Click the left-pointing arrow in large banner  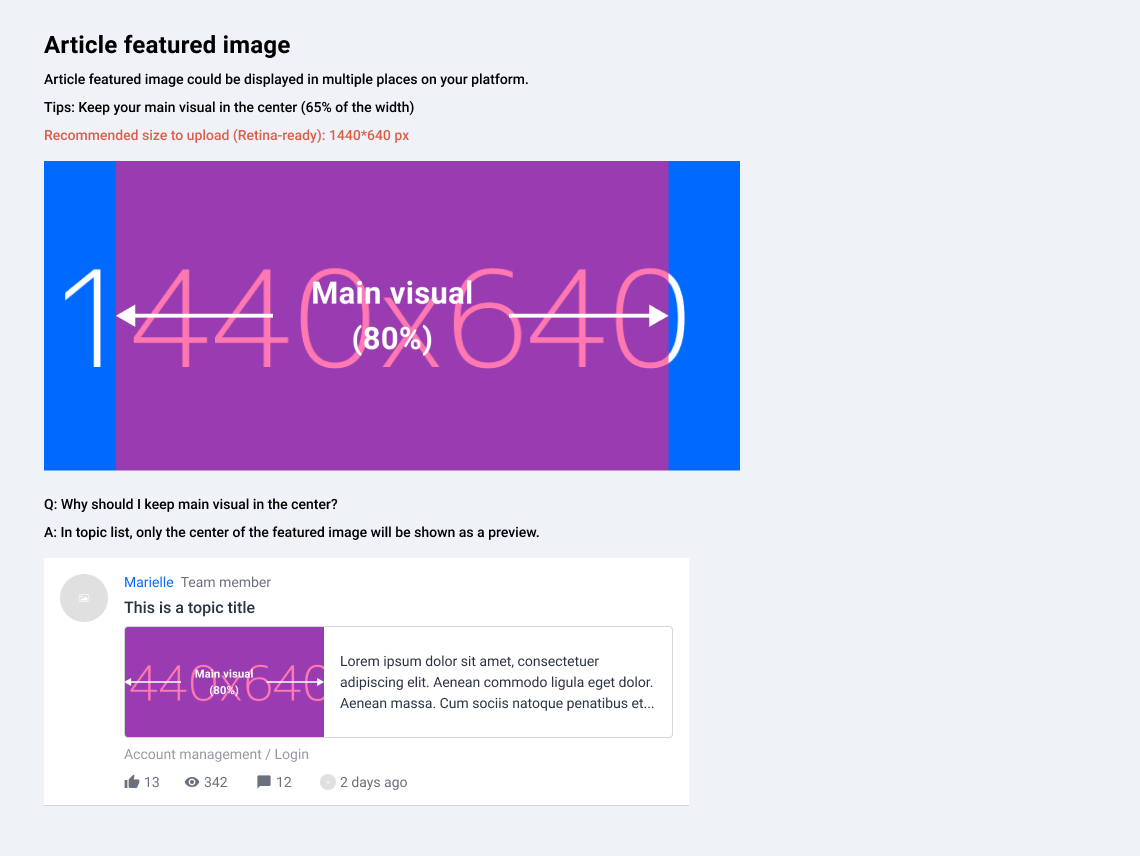[195, 316]
